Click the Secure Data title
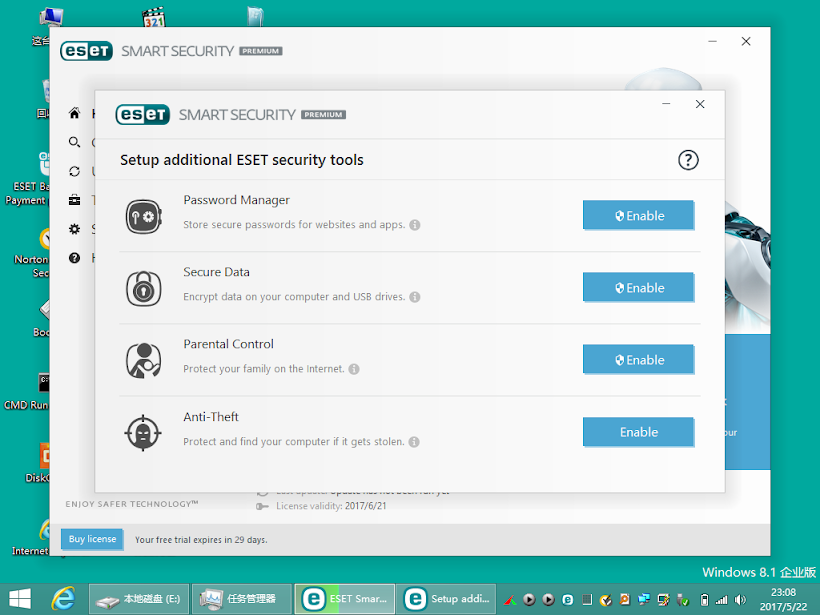This screenshot has width=820, height=615. point(217,272)
